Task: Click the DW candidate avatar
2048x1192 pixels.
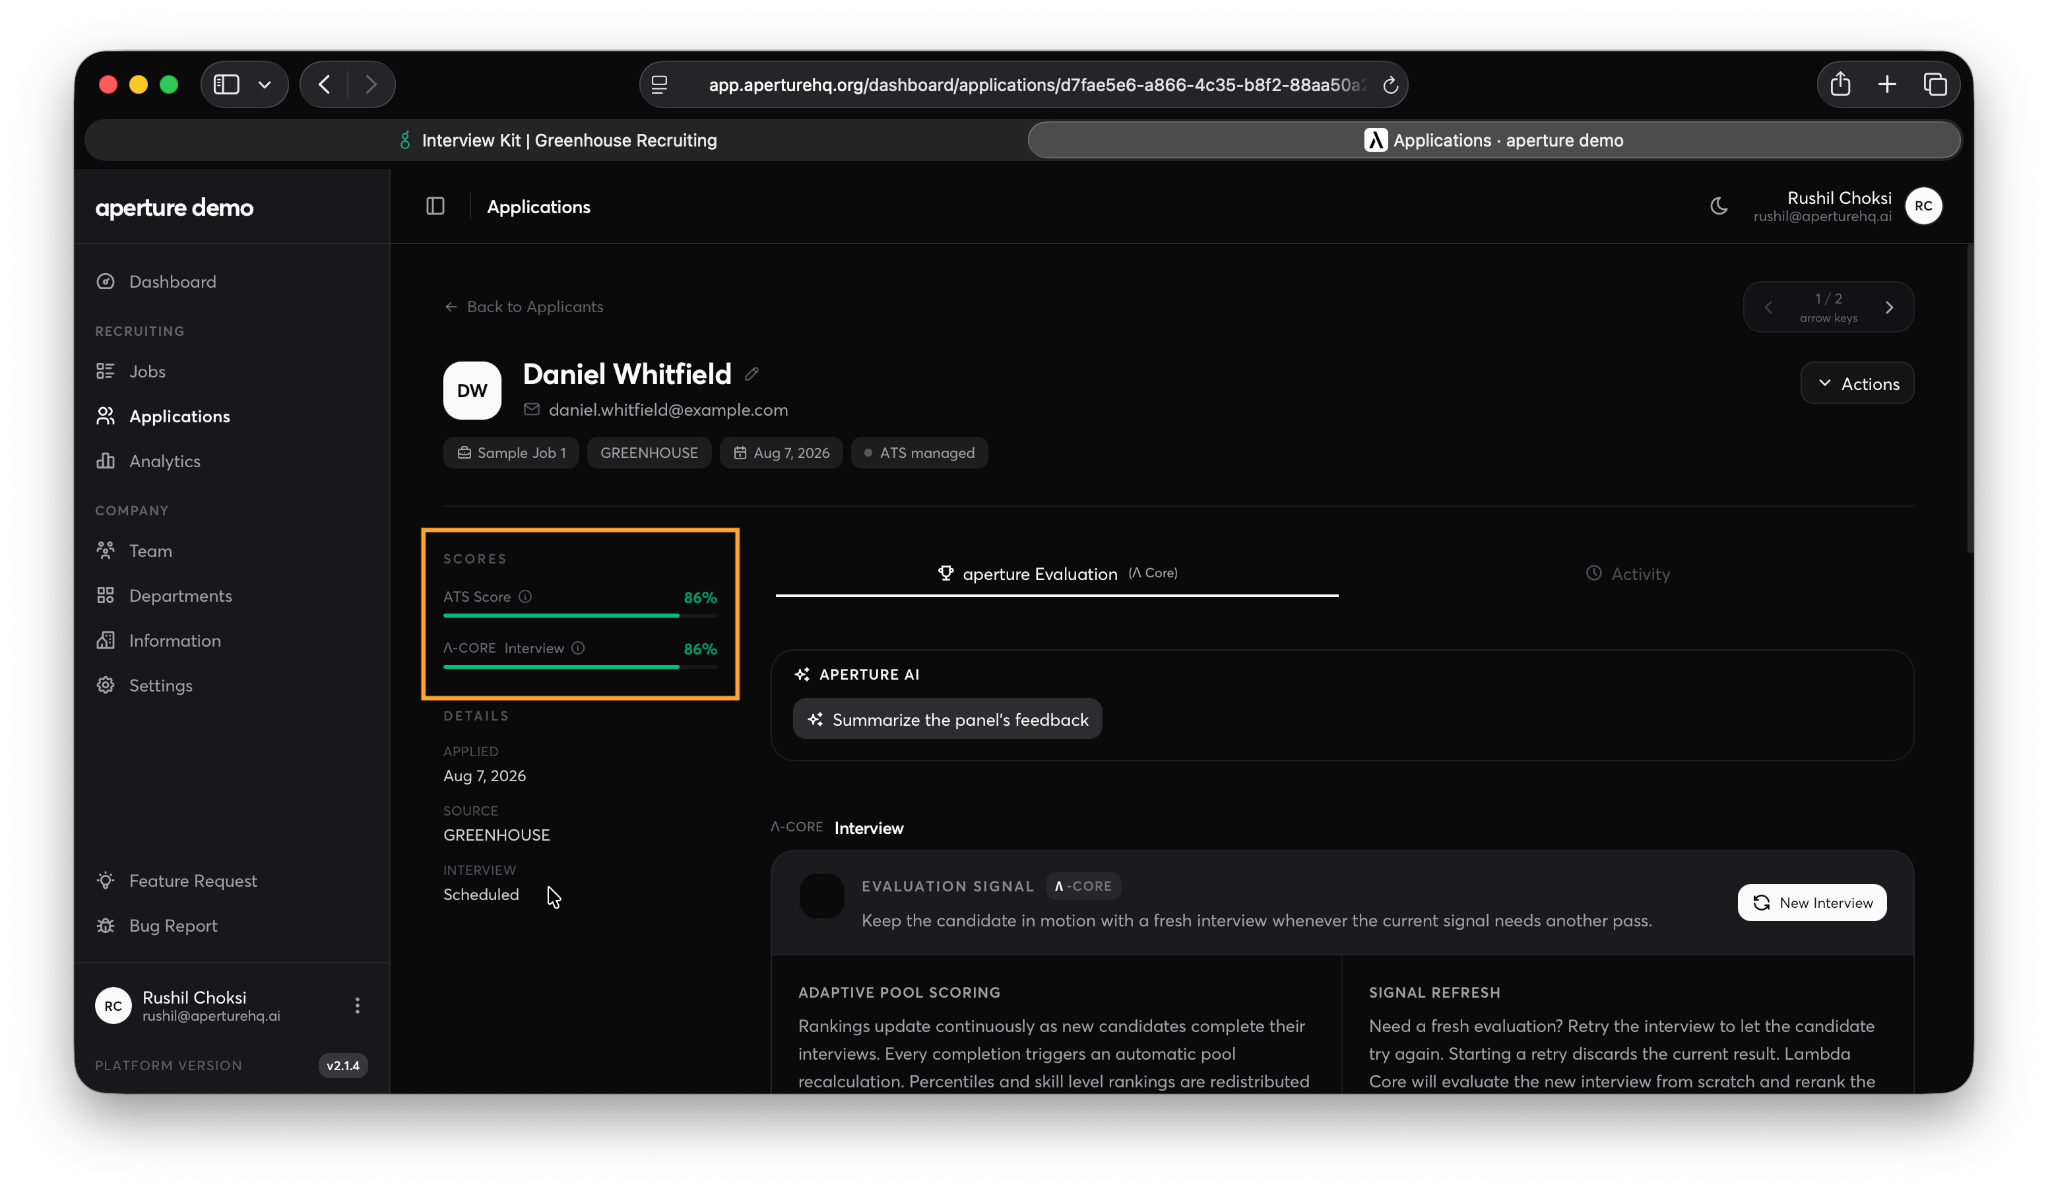Action: pyautogui.click(x=472, y=391)
